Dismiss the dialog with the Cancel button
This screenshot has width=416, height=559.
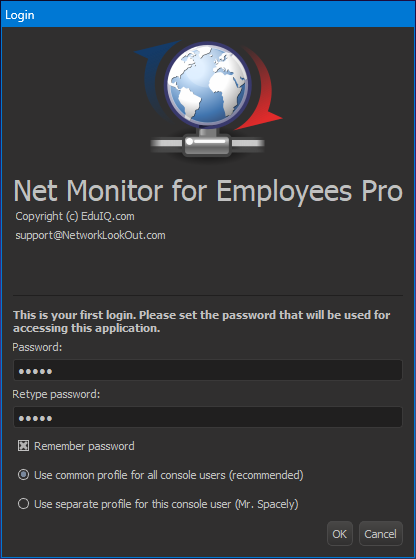coord(381,534)
